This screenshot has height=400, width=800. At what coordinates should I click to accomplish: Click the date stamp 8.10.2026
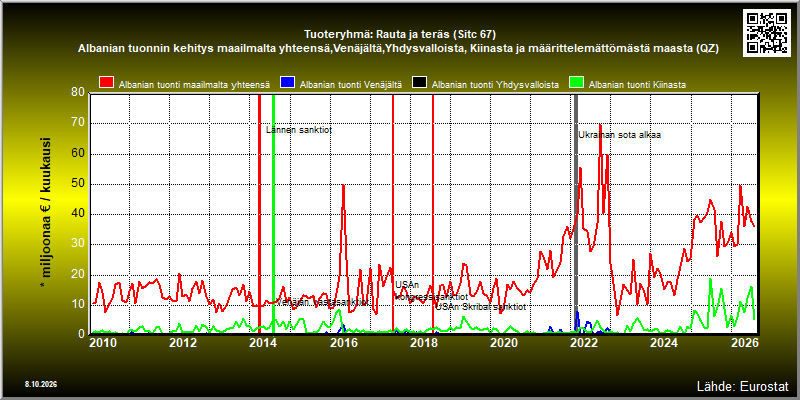point(41,384)
